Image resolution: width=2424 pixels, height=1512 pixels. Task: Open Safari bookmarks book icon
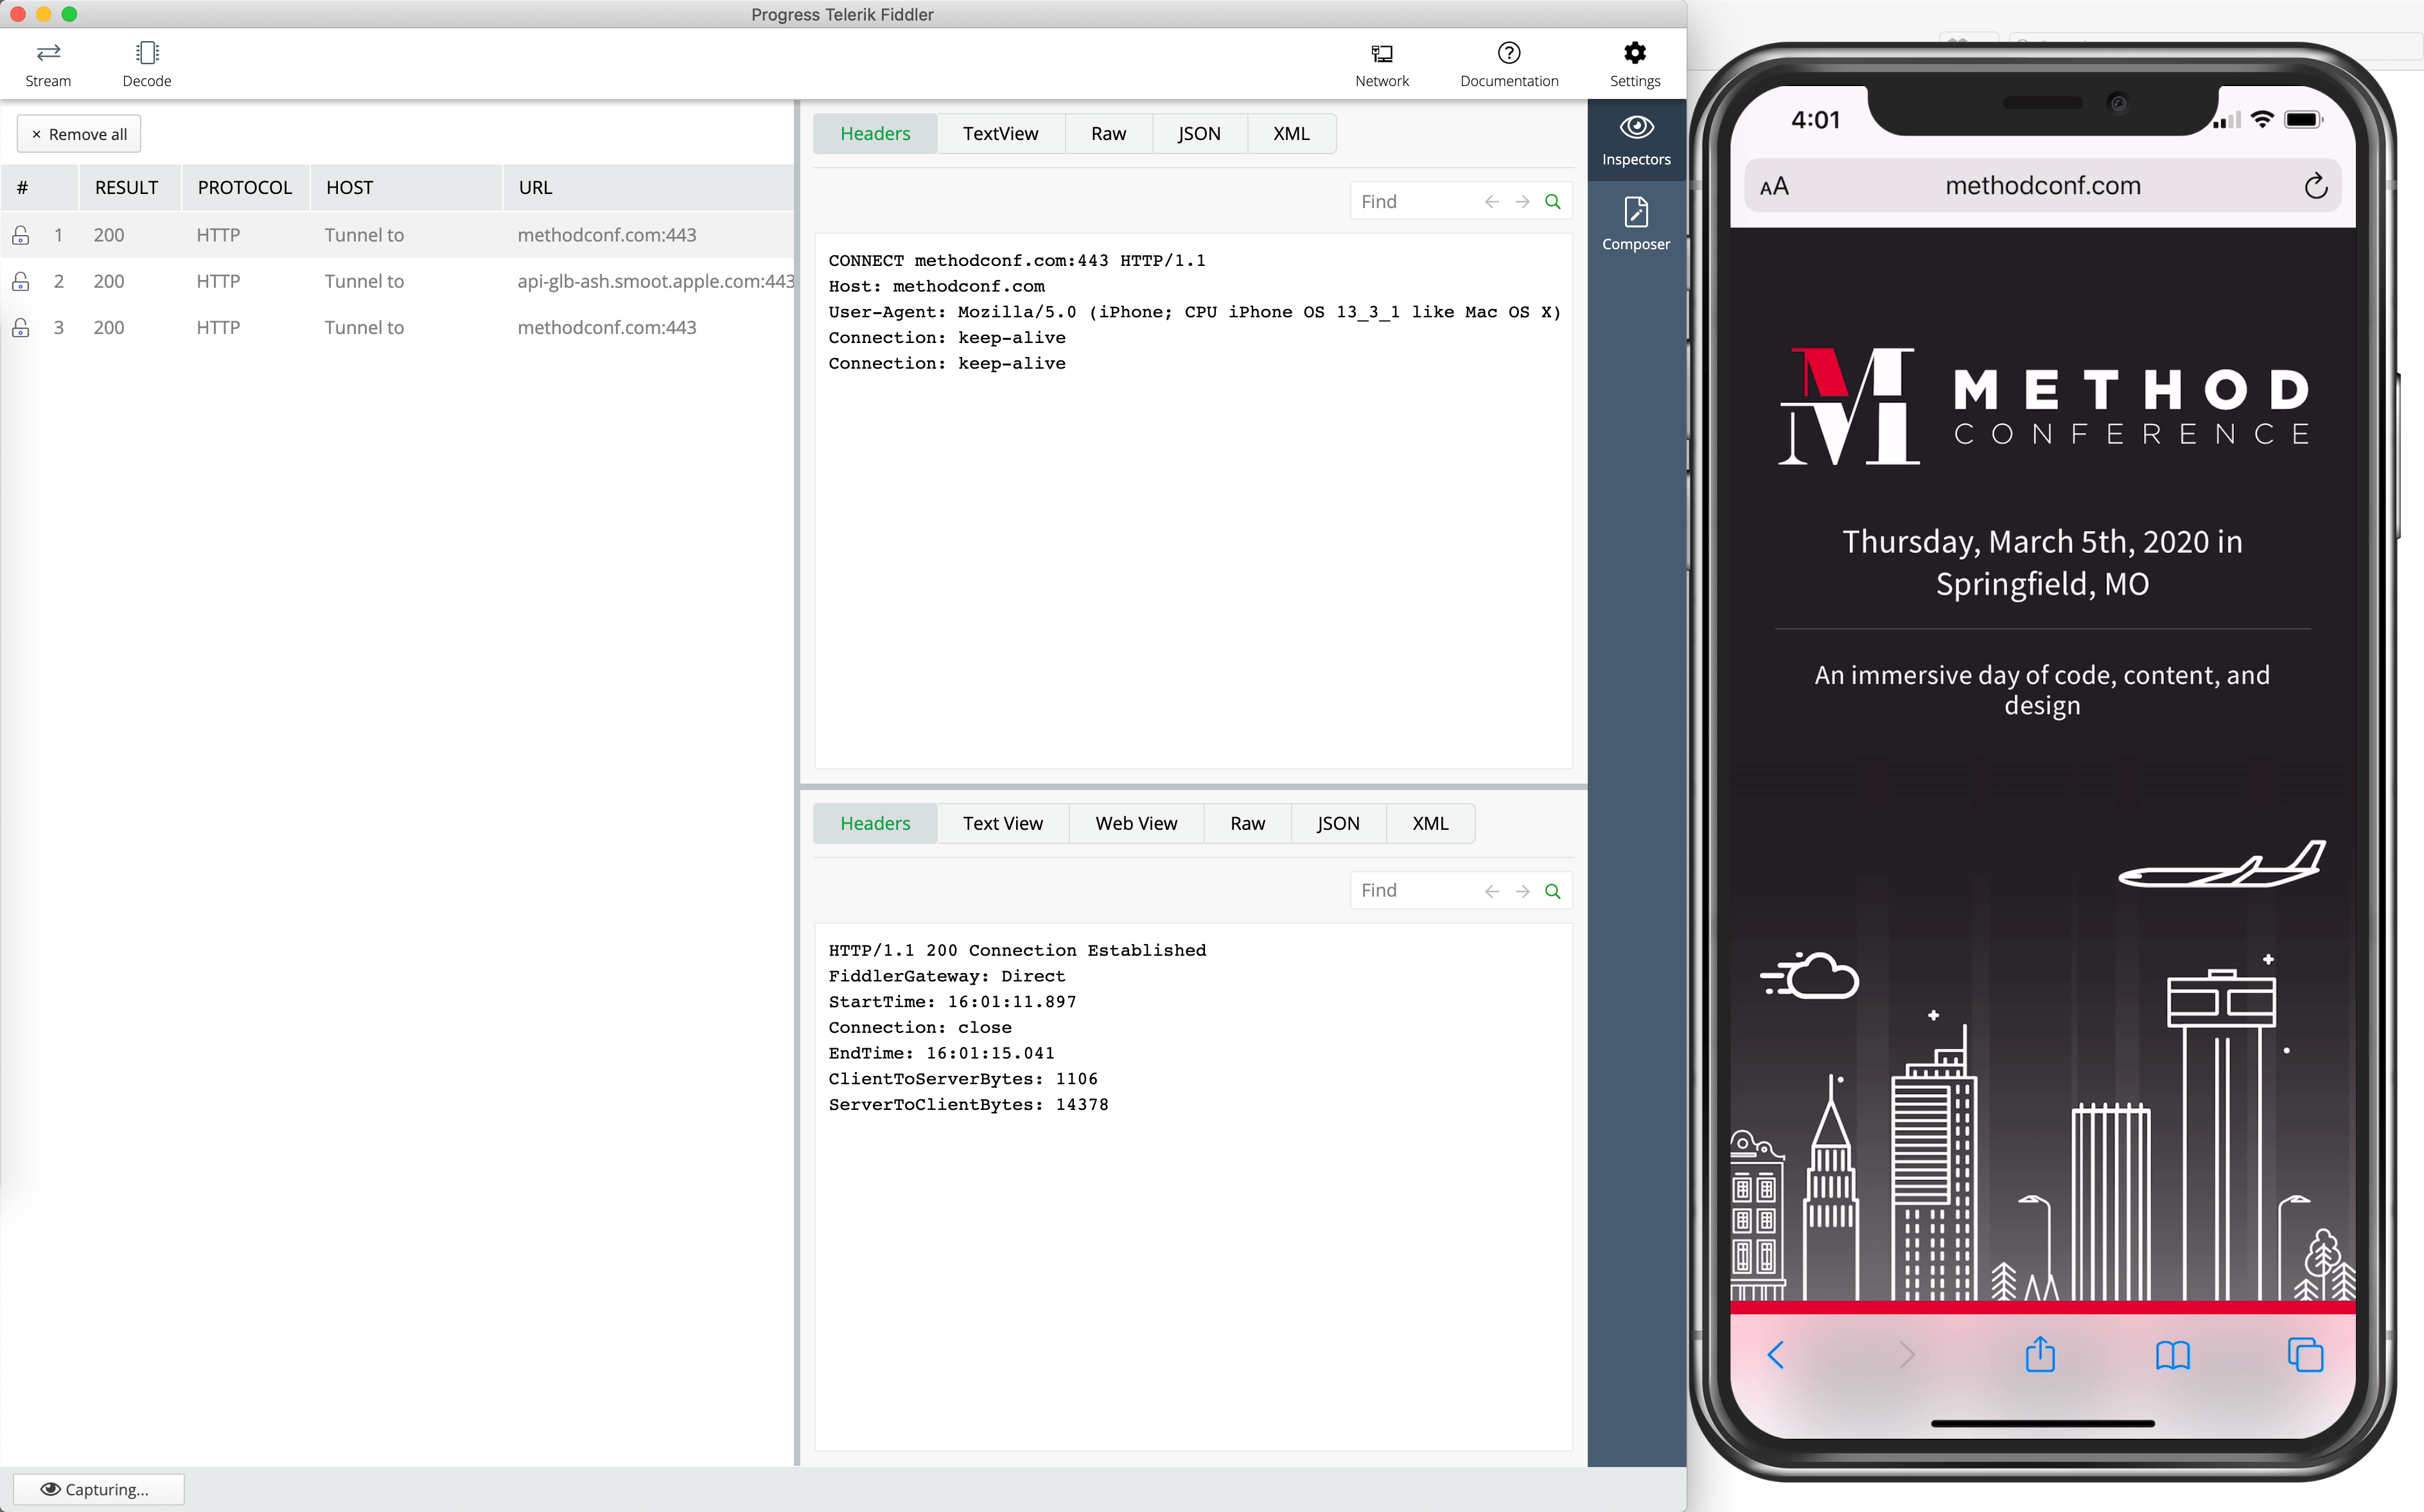tap(2173, 1356)
